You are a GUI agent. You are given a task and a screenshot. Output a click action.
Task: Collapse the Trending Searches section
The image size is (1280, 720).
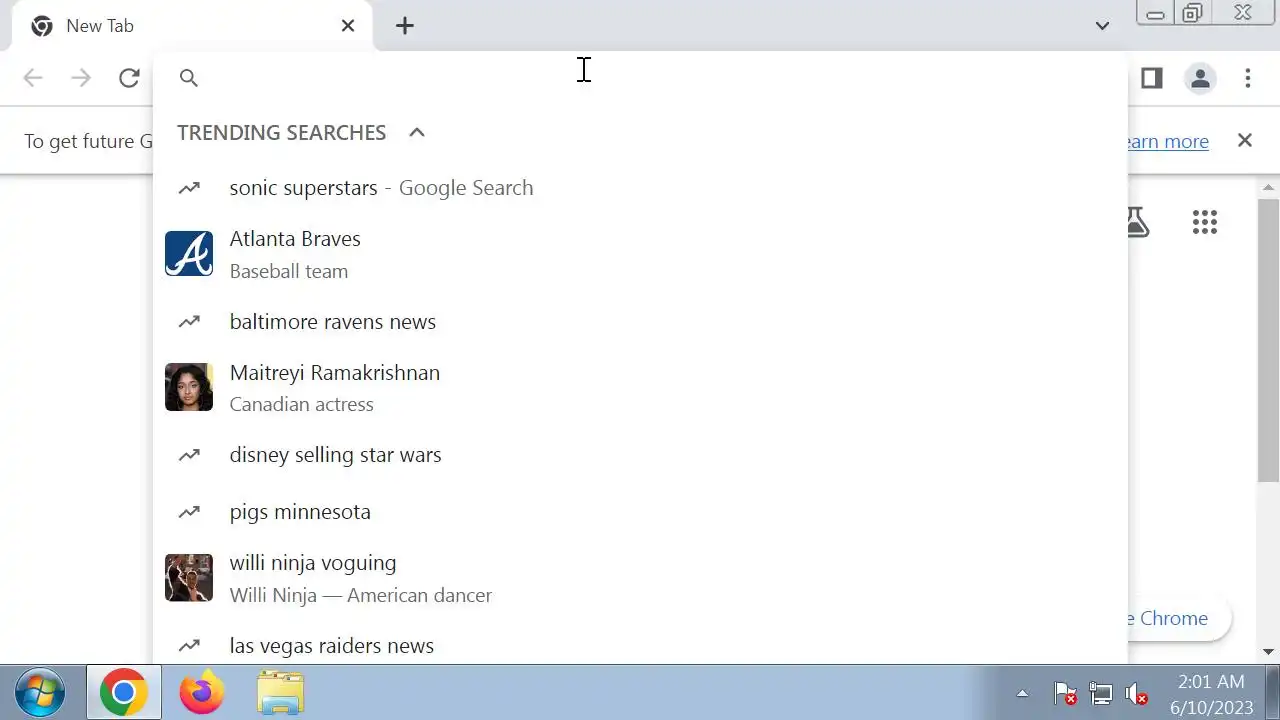coord(417,132)
